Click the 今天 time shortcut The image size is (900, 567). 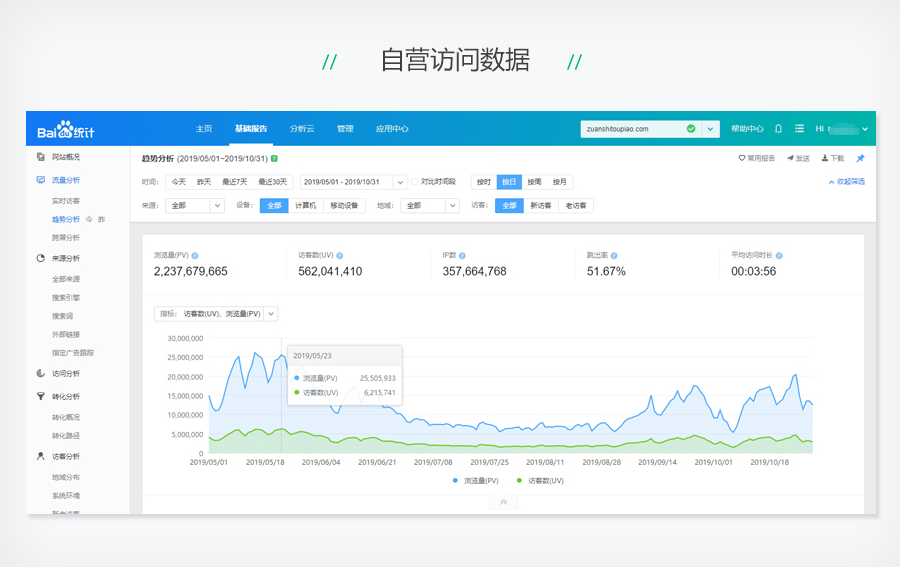(x=179, y=182)
